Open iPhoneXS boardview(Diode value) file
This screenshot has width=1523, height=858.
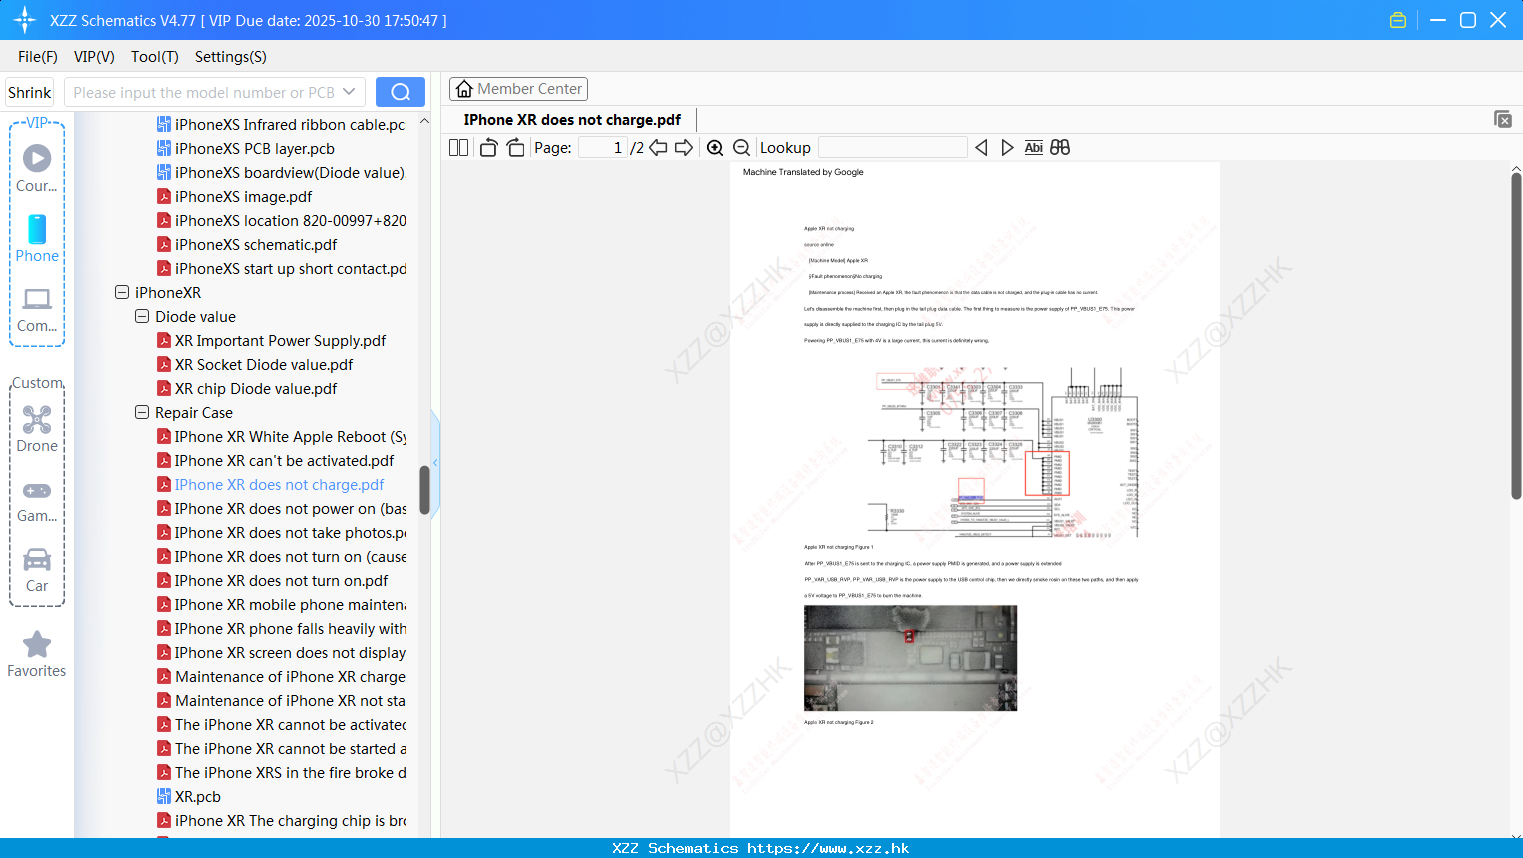pyautogui.click(x=281, y=172)
